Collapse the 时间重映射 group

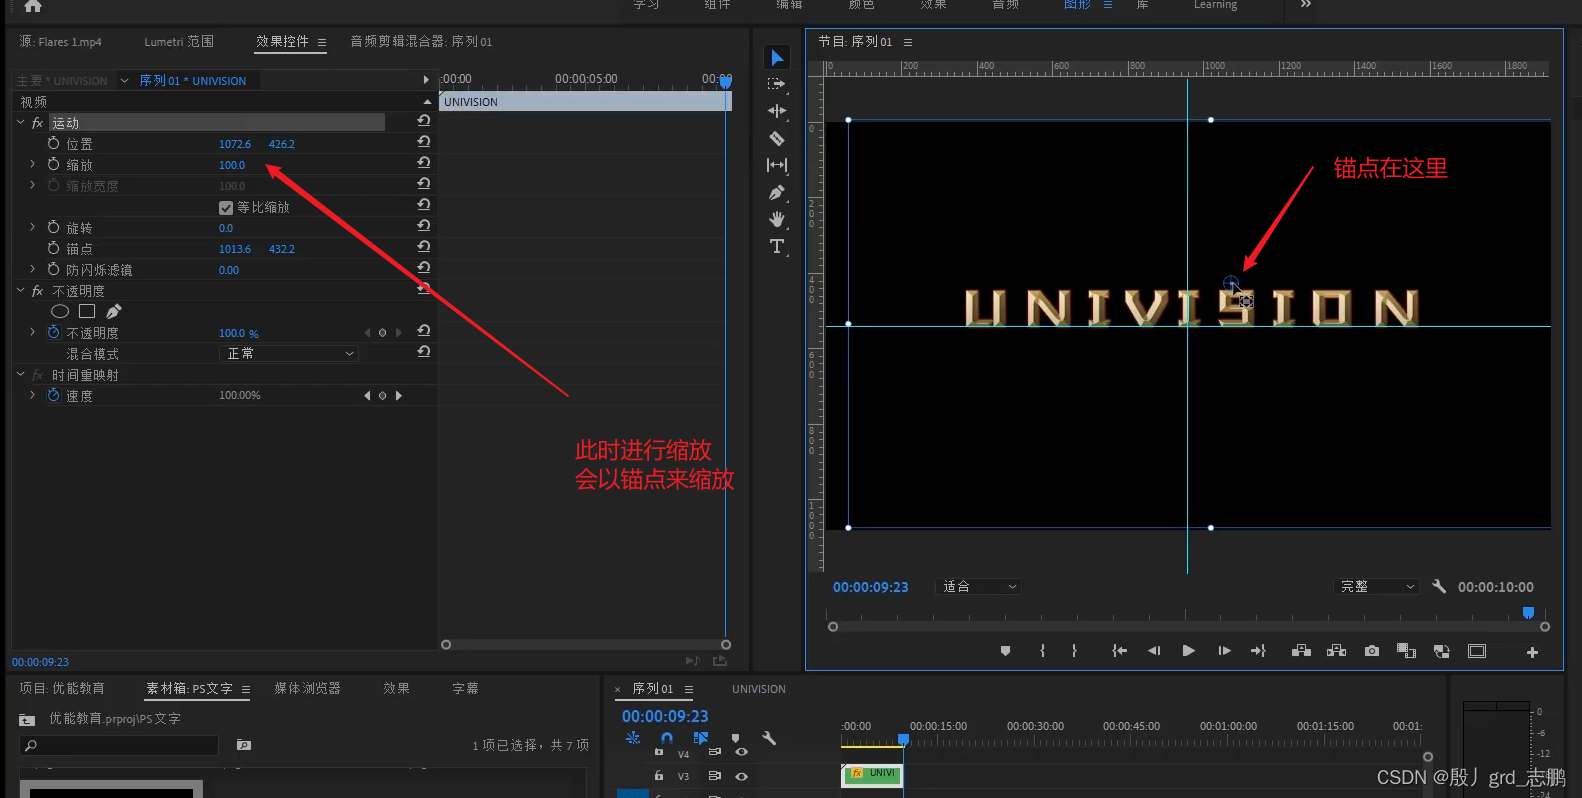(20, 375)
